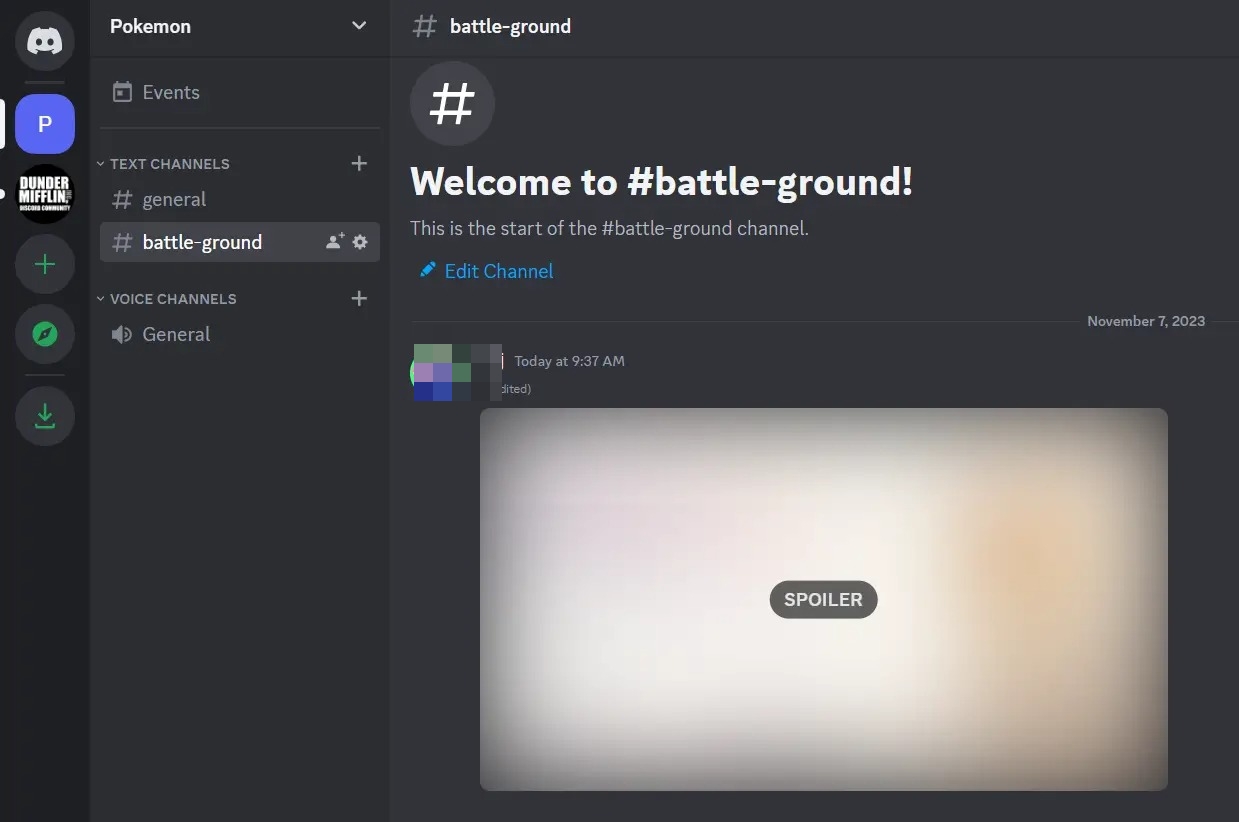Switch to the general channel
1239x822 pixels.
tap(174, 199)
